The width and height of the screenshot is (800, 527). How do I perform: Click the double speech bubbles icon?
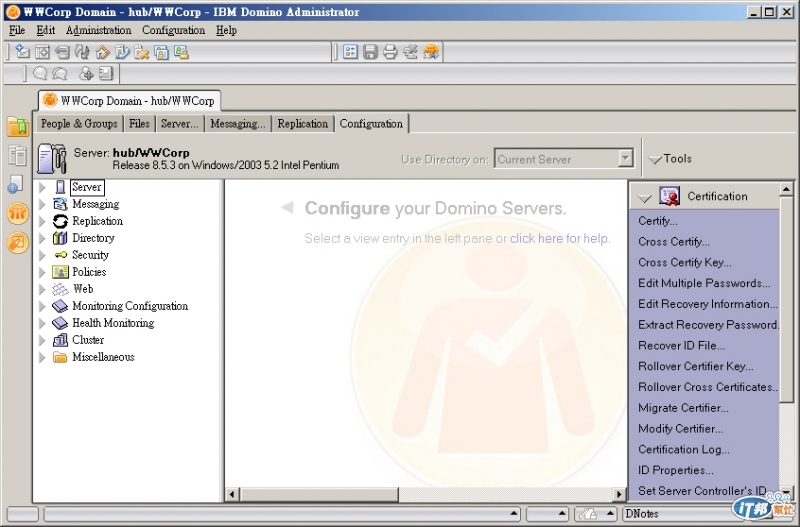pyautogui.click(x=60, y=74)
